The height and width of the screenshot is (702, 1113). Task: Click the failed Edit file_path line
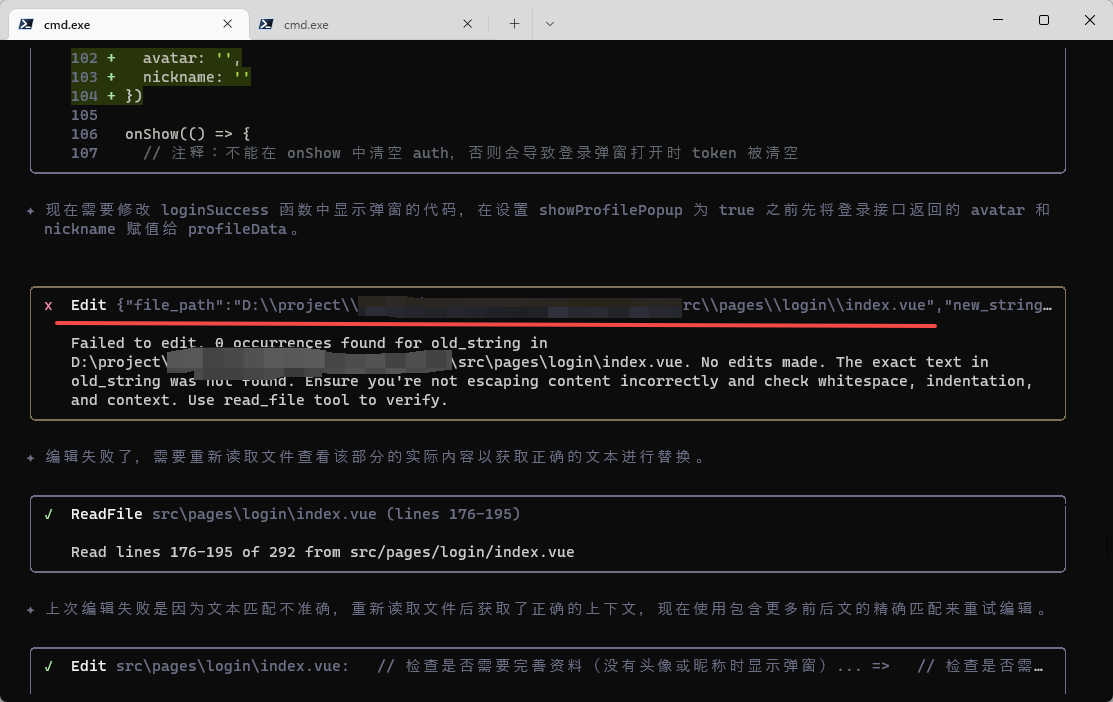[x=561, y=305]
